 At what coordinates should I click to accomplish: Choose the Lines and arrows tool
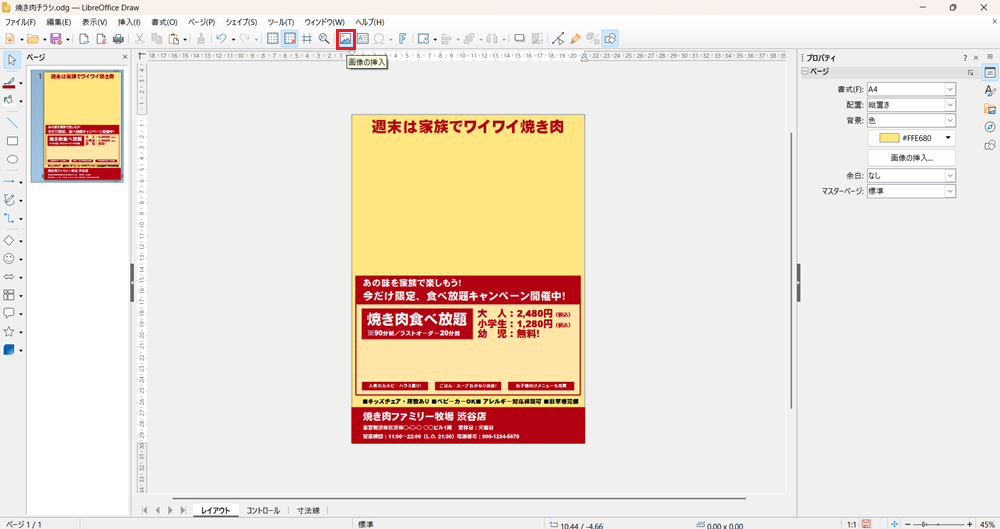(x=9, y=182)
